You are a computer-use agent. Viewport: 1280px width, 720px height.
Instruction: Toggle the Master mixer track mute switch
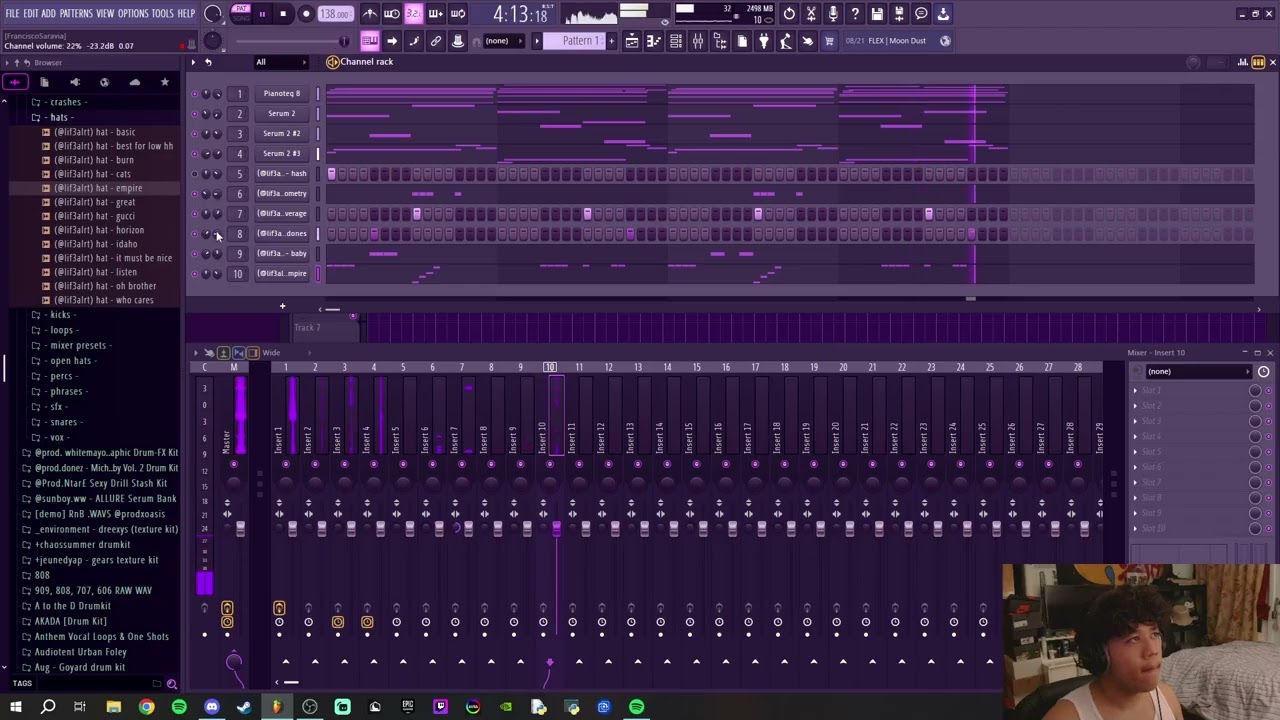[x=234, y=465]
